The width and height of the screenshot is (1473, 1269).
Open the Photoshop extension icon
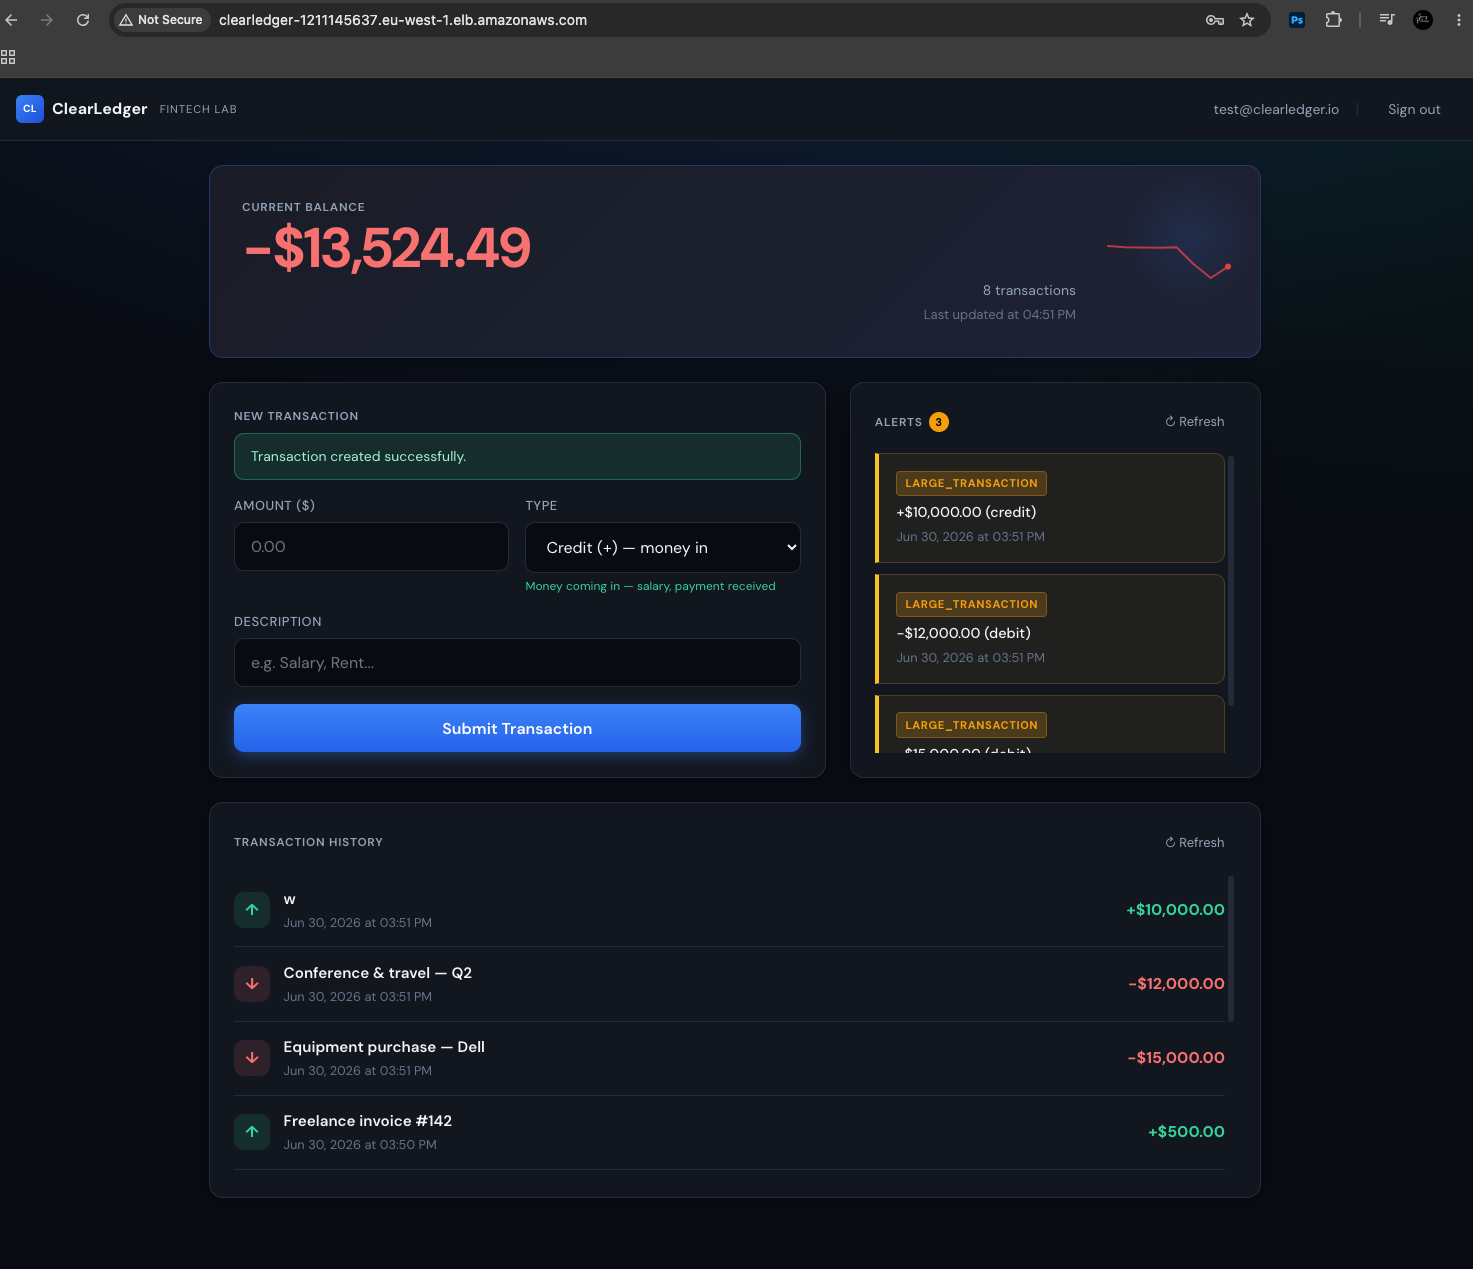pos(1297,20)
